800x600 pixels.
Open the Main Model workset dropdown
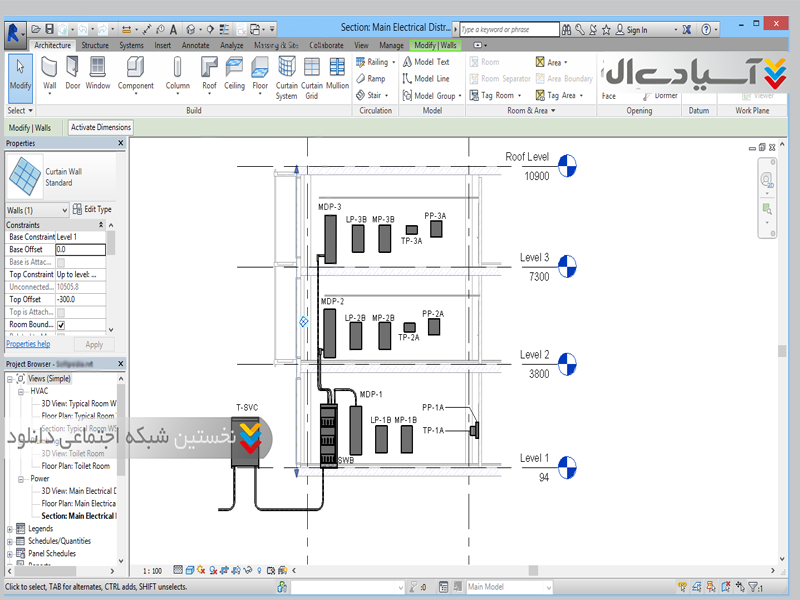pos(509,587)
